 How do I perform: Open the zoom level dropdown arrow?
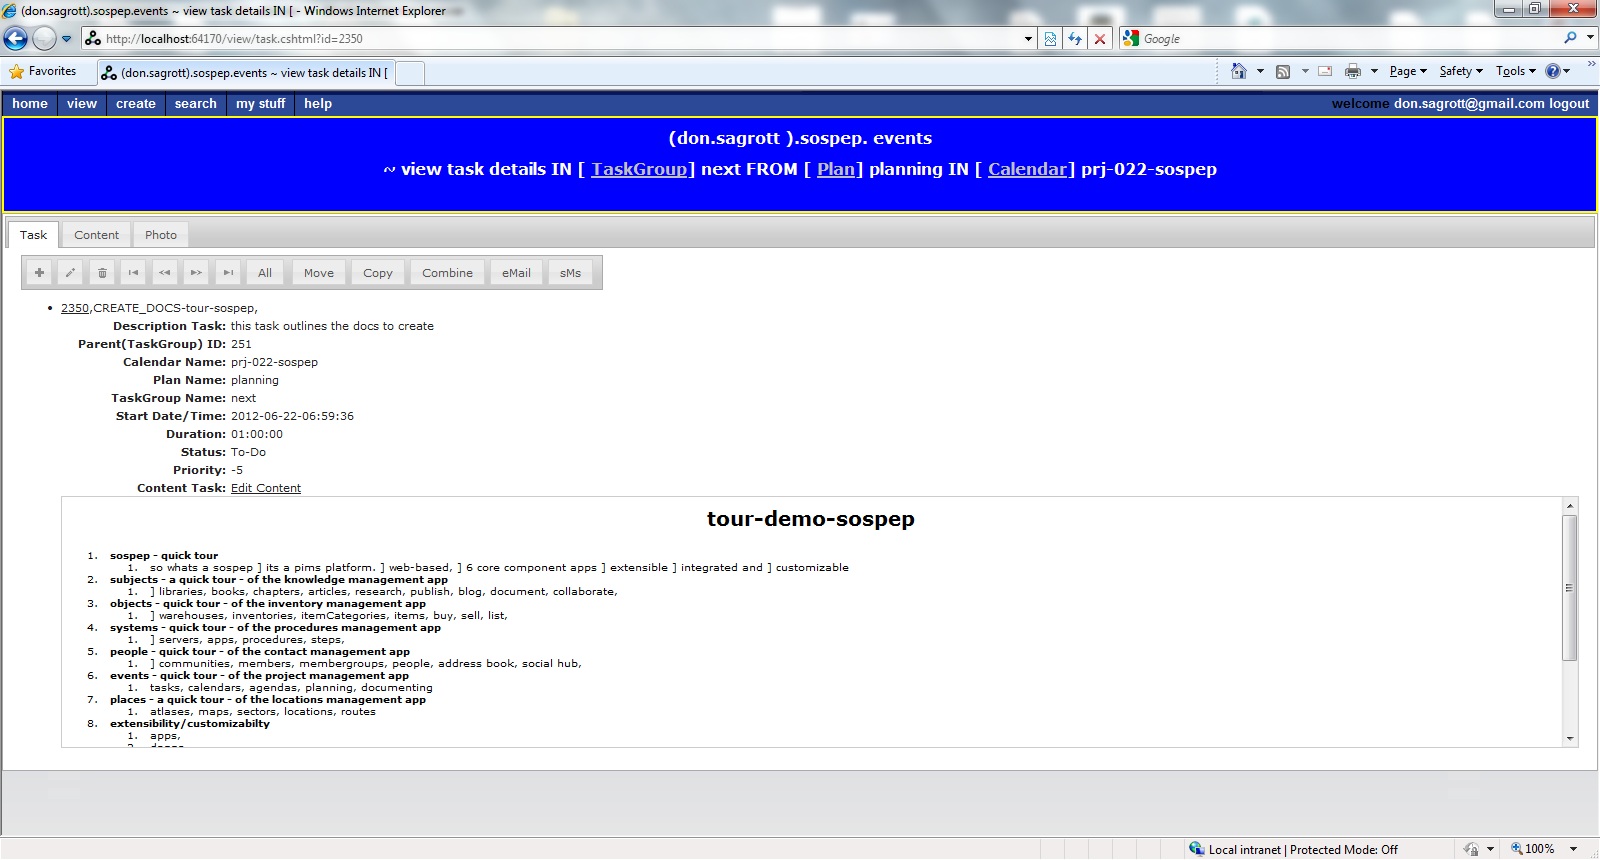1573,849
